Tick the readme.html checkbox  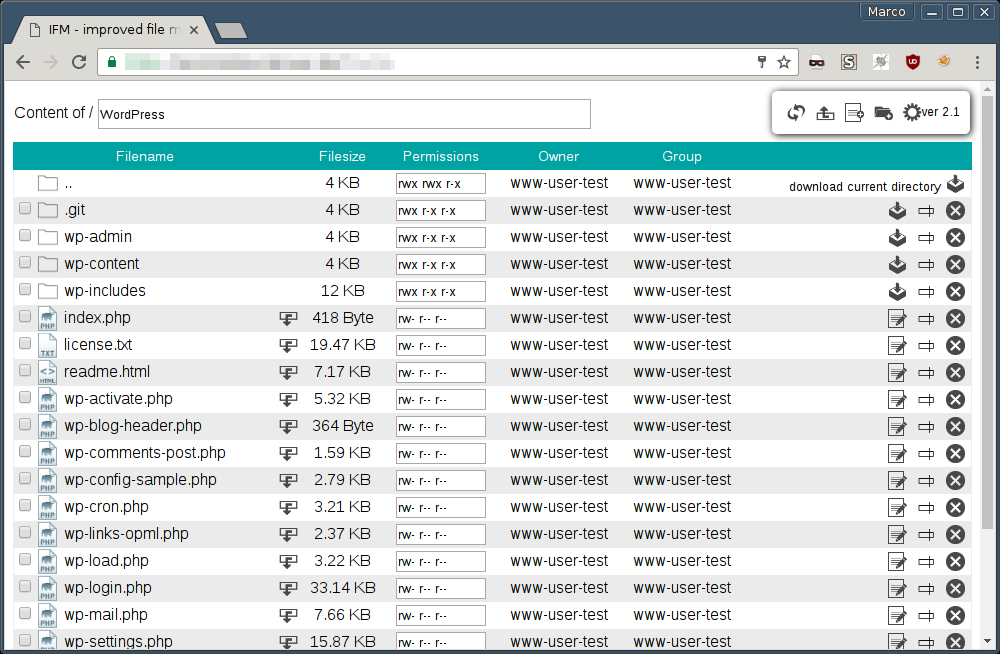click(25, 370)
